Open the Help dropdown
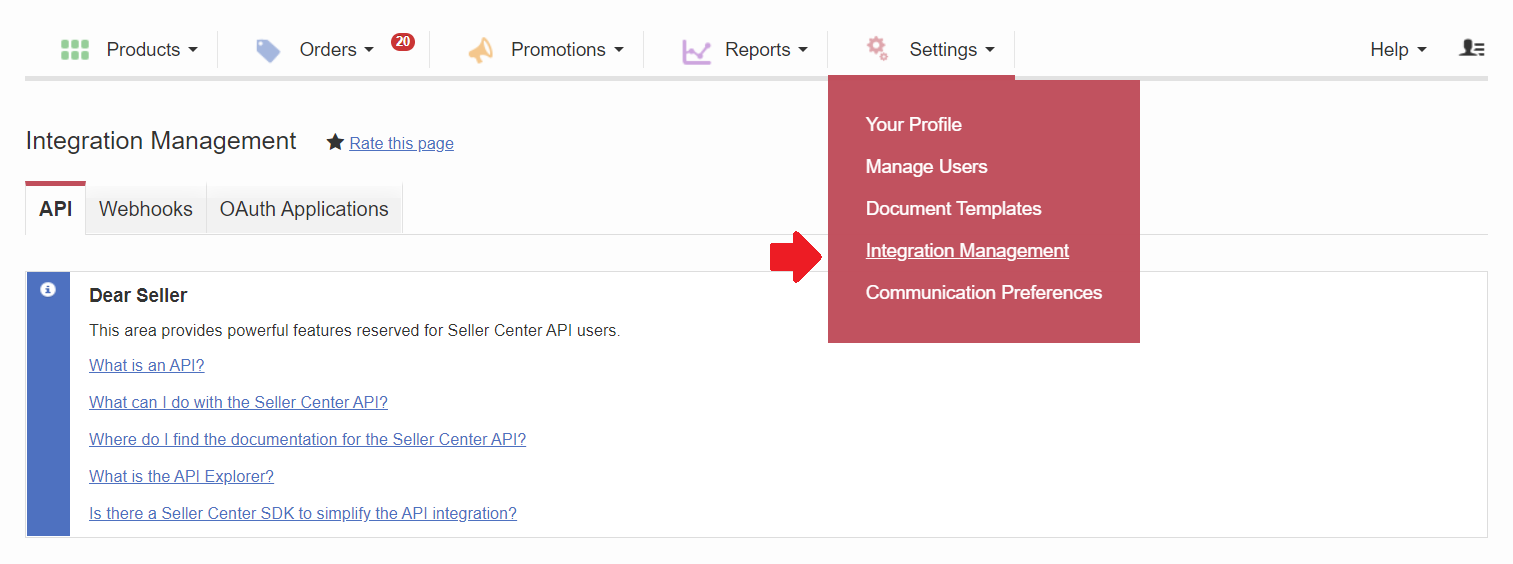 tap(1398, 50)
